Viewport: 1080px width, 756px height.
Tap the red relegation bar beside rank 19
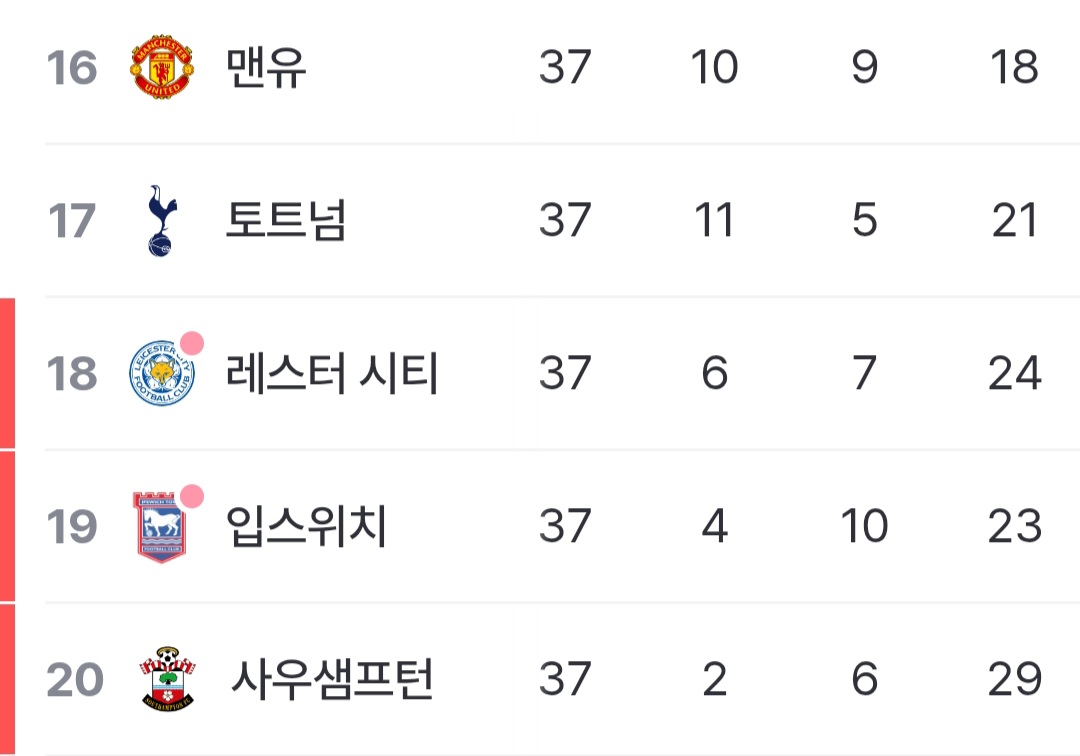7,526
